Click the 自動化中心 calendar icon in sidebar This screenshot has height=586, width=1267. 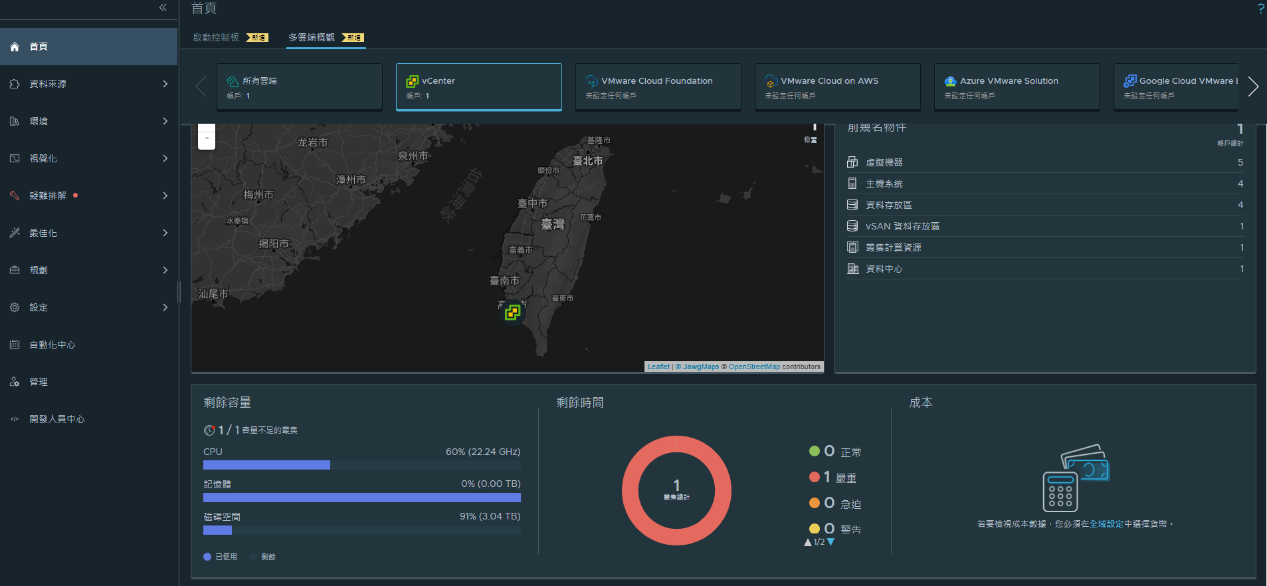pyautogui.click(x=15, y=345)
